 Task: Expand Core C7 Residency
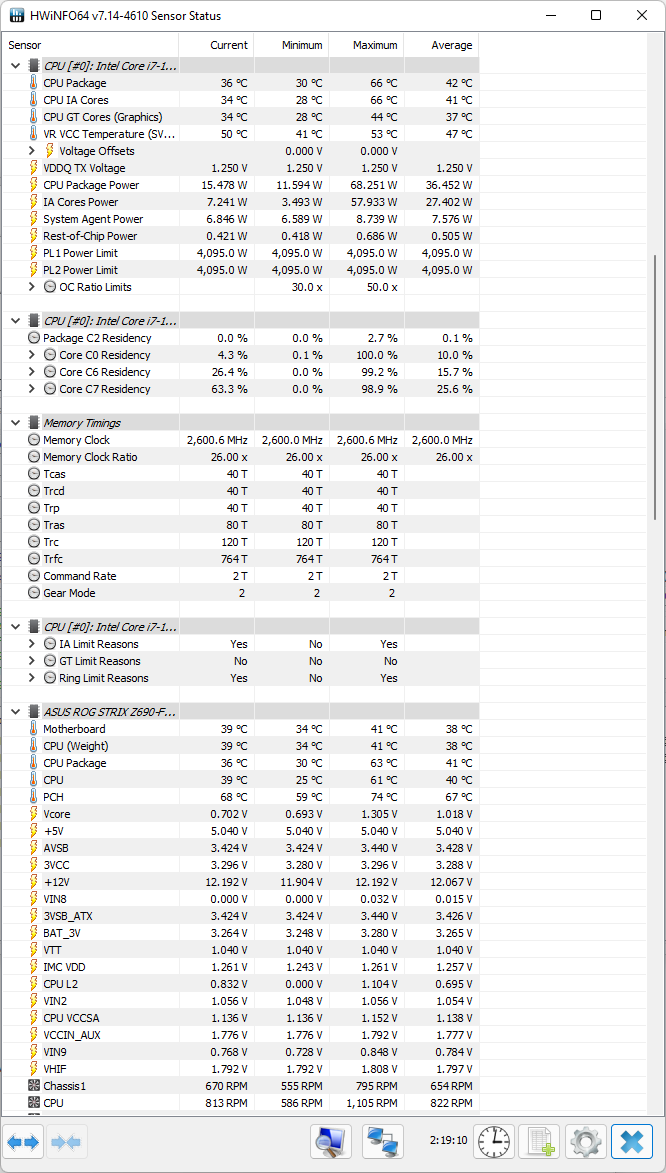click(x=31, y=389)
